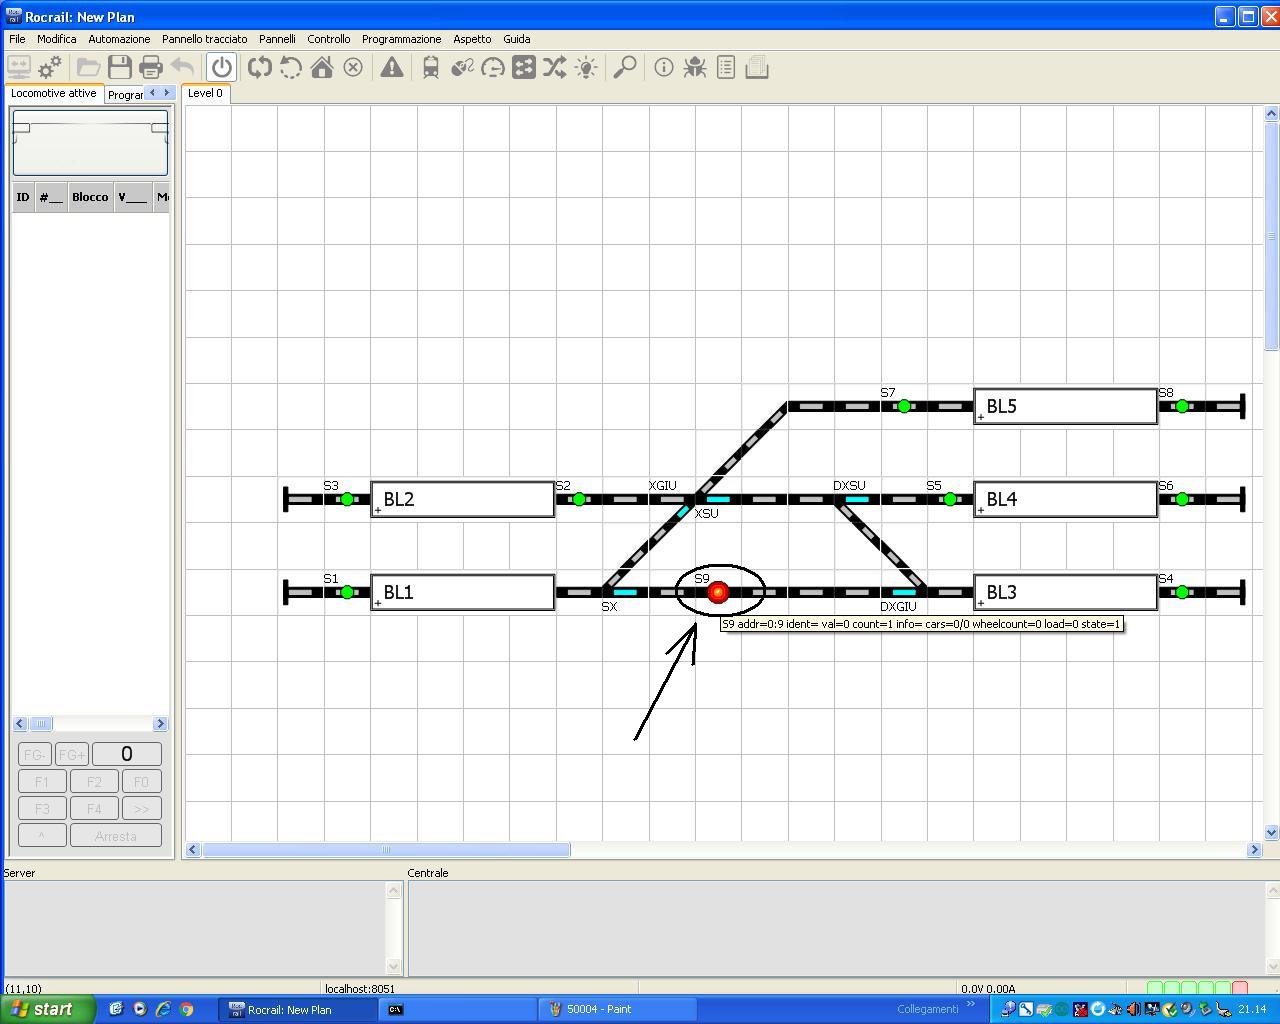Click the bug icon in toolbar
This screenshot has height=1024, width=1280.
(695, 68)
